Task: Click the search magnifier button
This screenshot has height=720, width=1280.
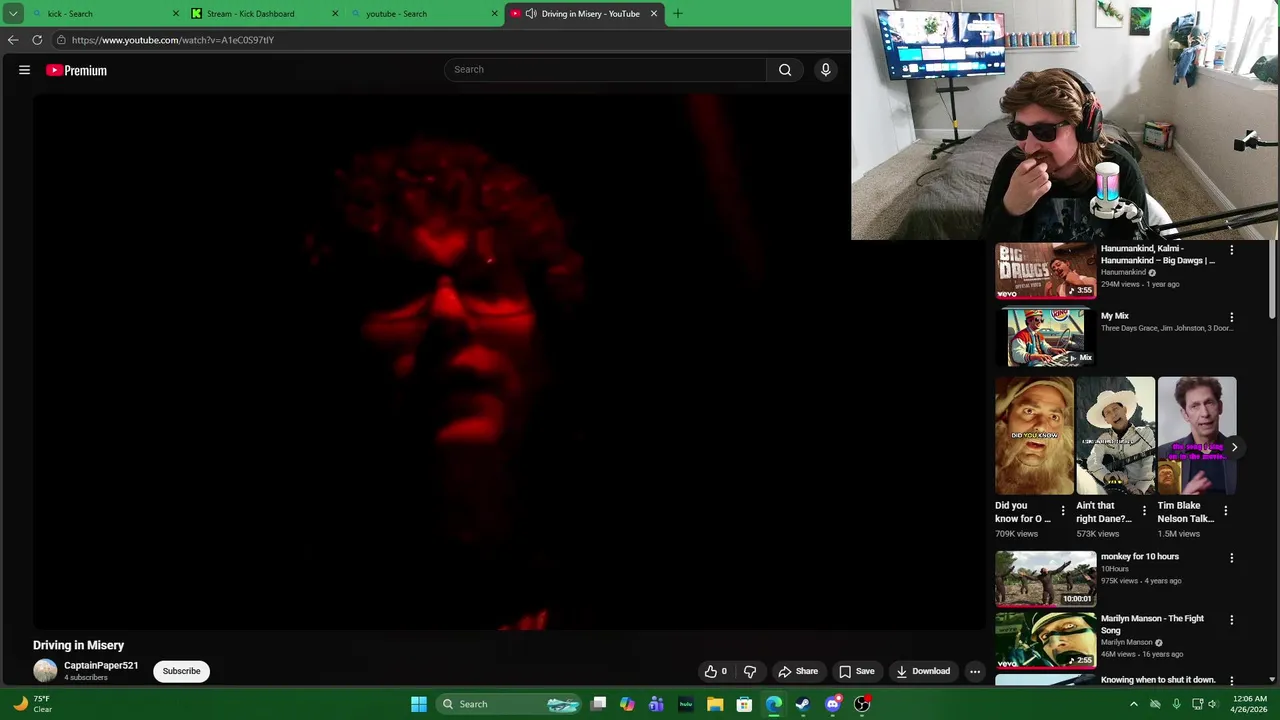Action: pyautogui.click(x=785, y=69)
